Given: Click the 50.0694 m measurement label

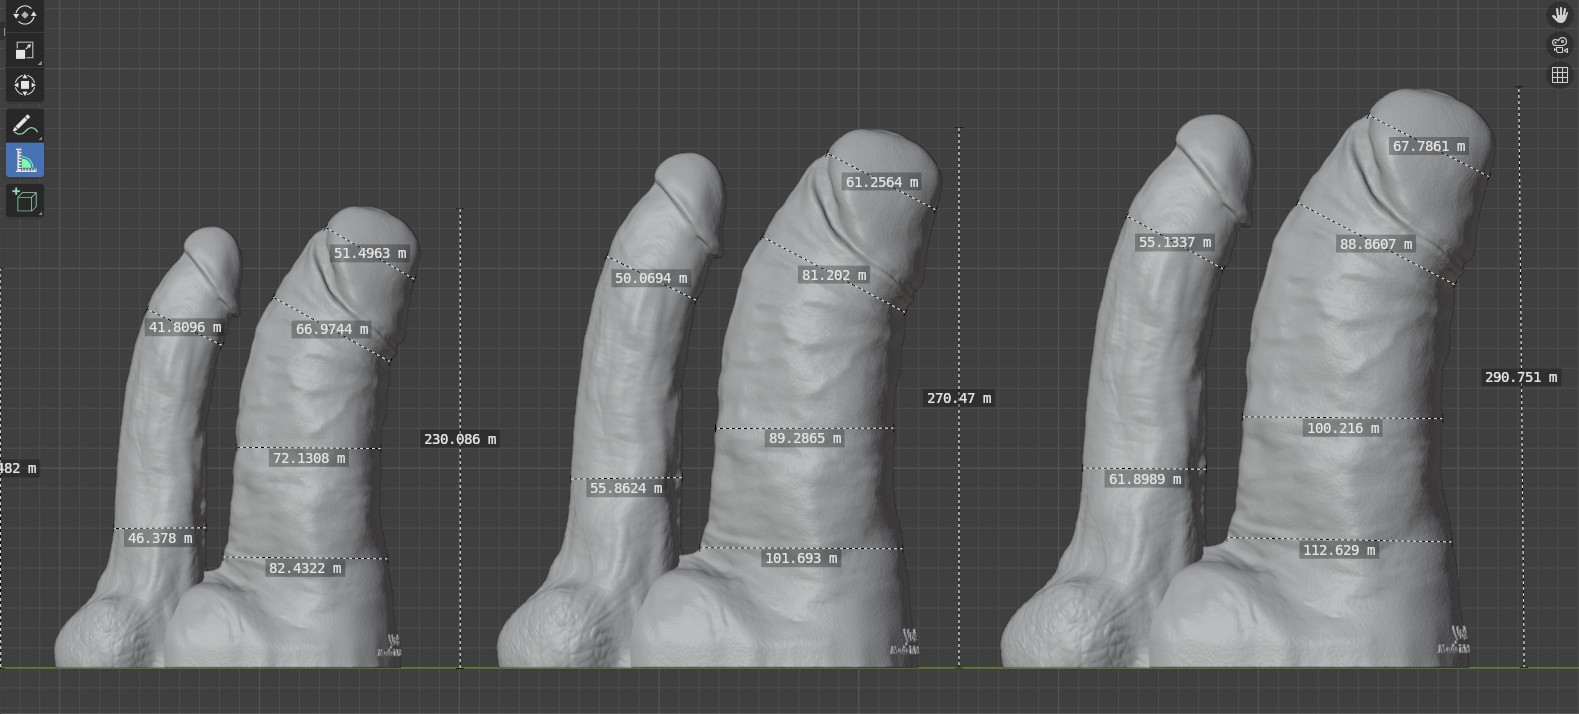Looking at the screenshot, I should [x=651, y=278].
